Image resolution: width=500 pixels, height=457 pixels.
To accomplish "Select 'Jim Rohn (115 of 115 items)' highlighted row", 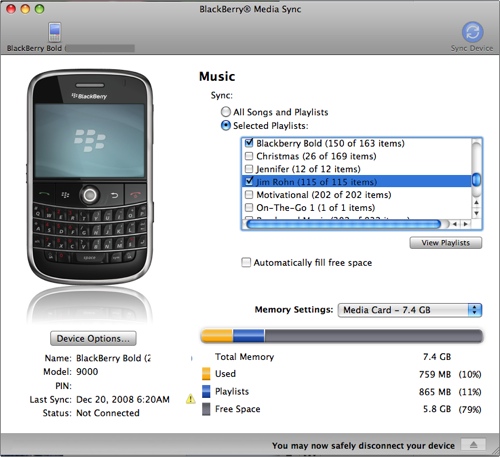I will point(356,181).
